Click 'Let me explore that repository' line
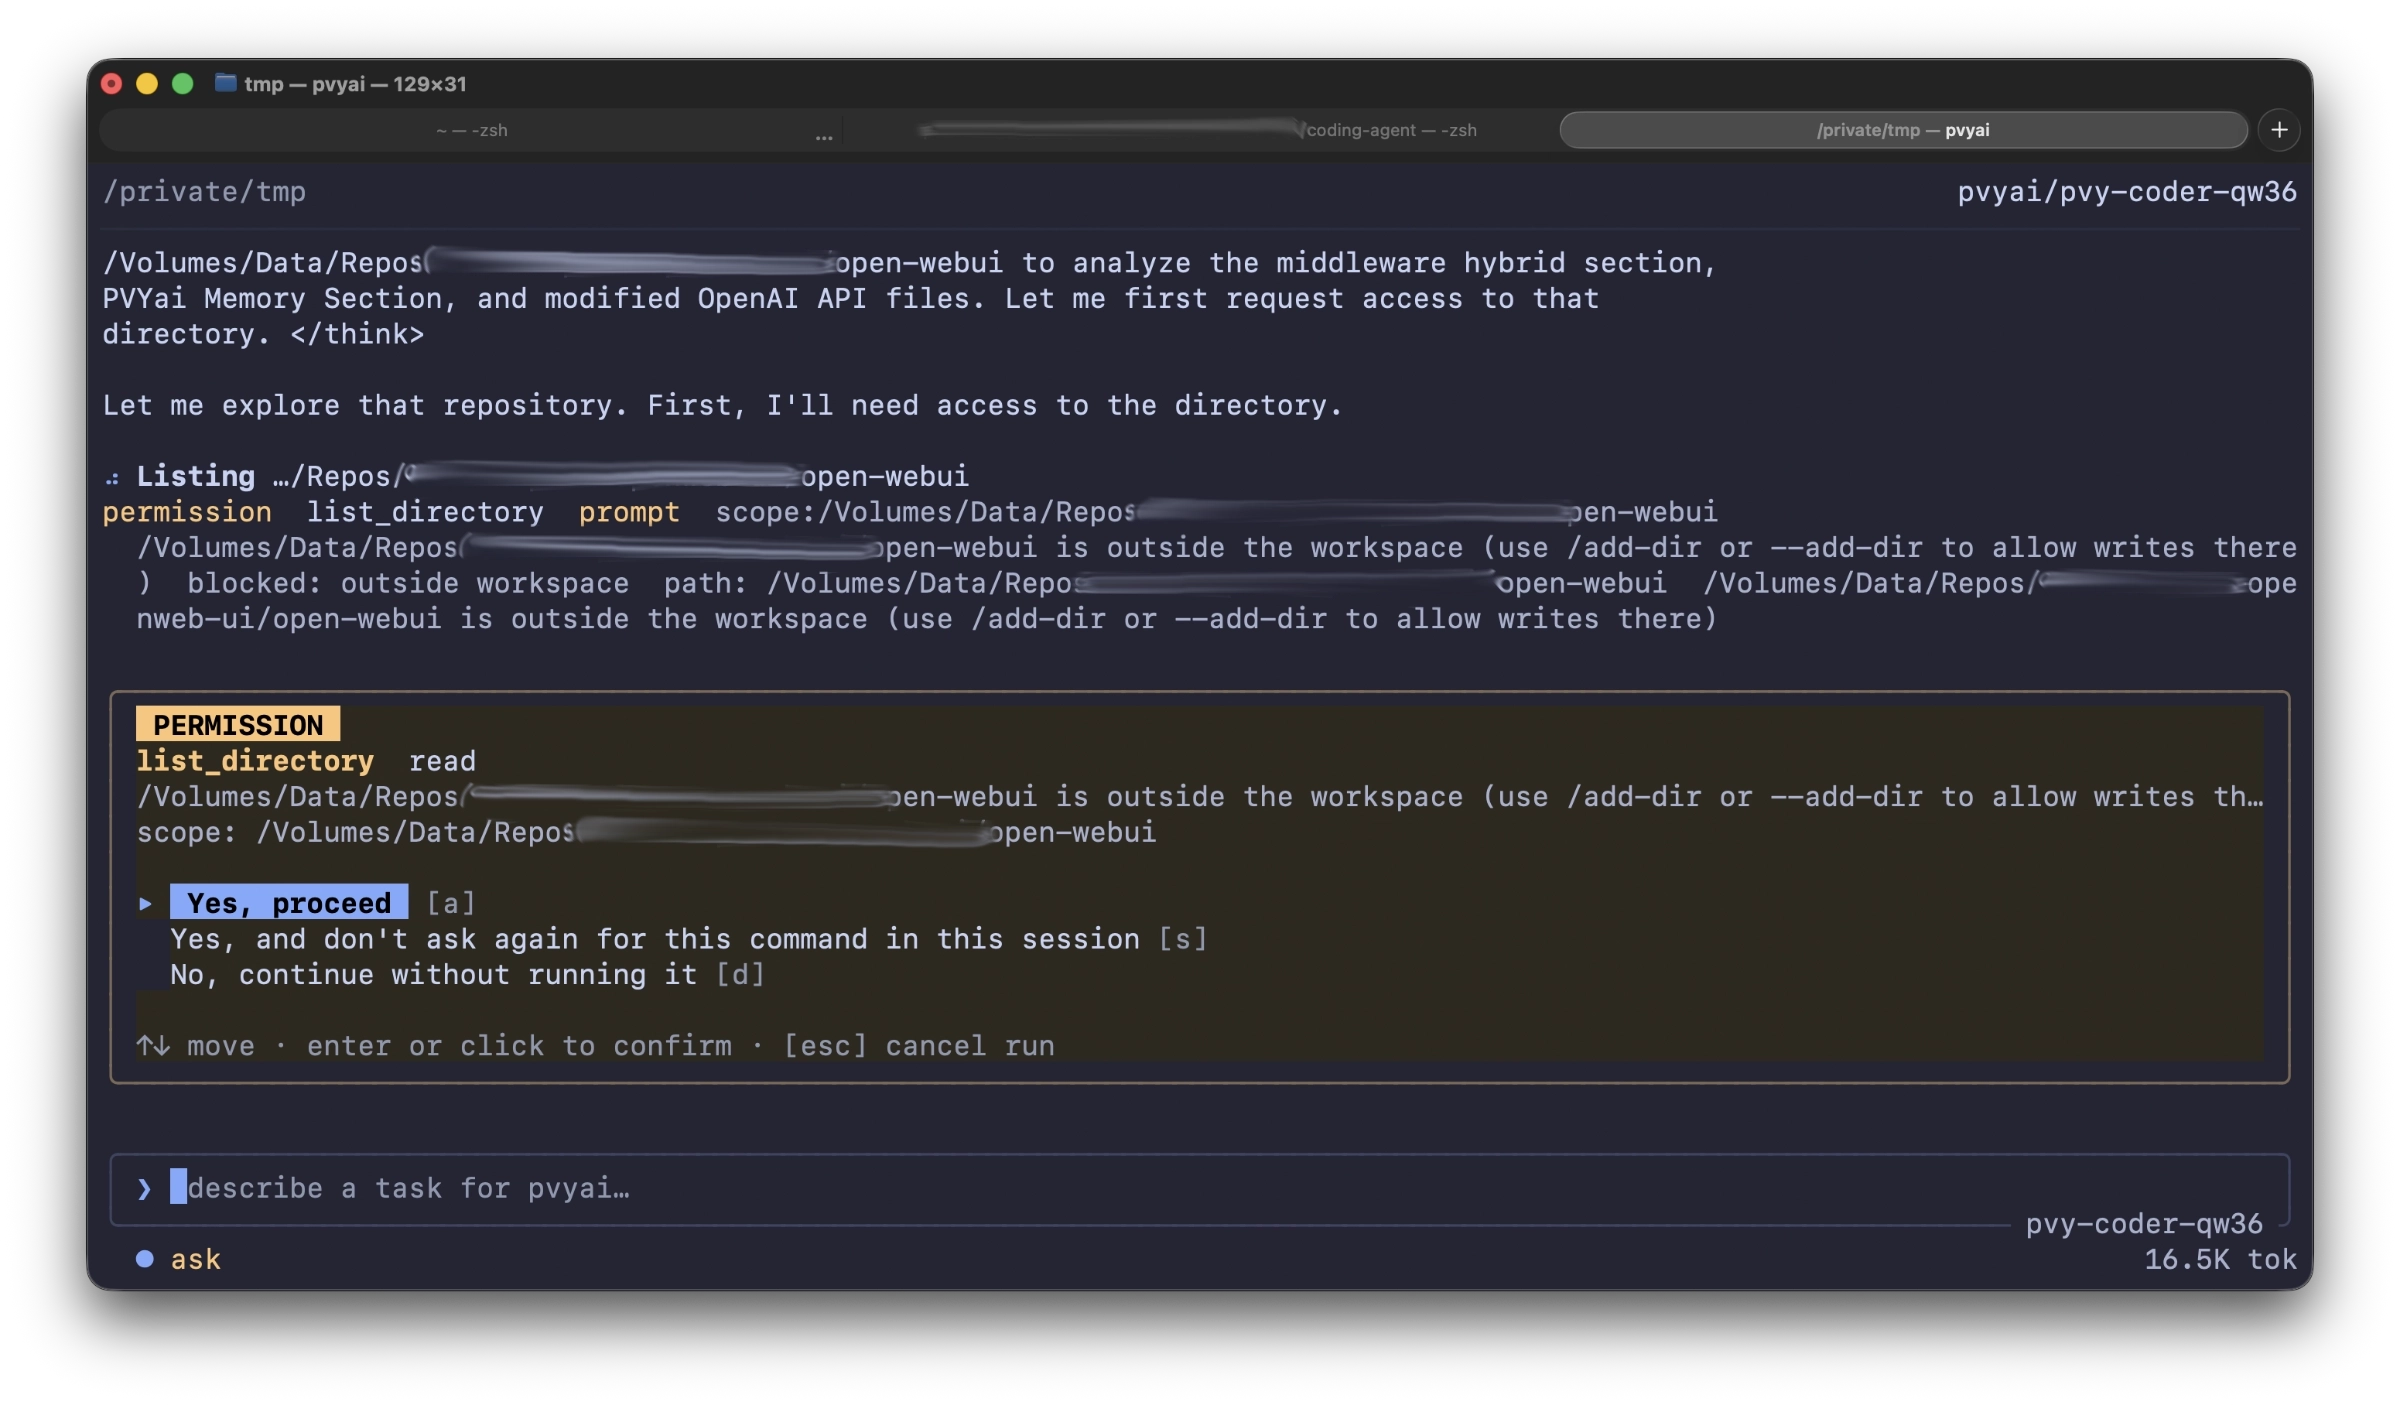The width and height of the screenshot is (2400, 1405). [x=722, y=405]
